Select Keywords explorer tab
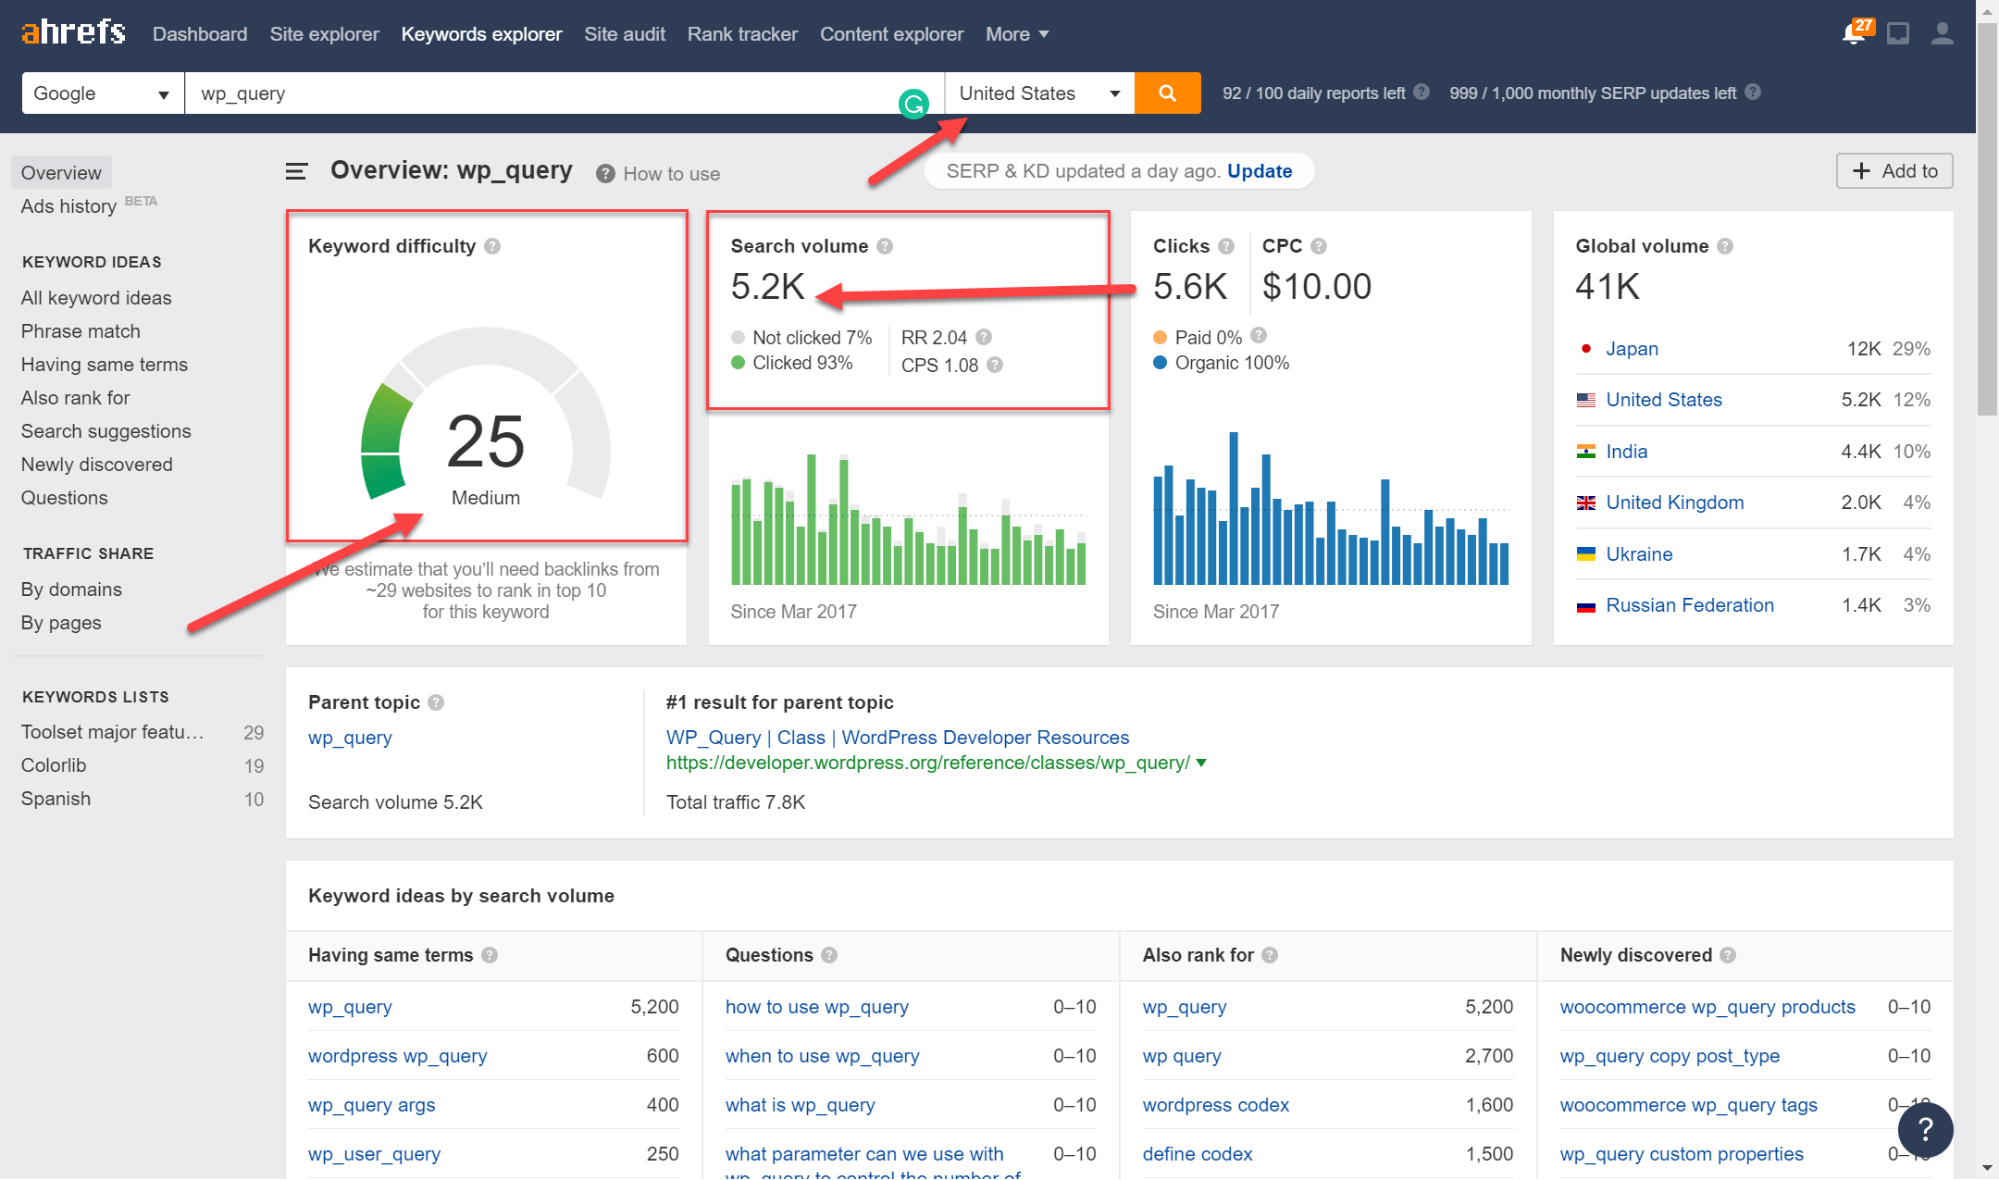 pos(481,34)
